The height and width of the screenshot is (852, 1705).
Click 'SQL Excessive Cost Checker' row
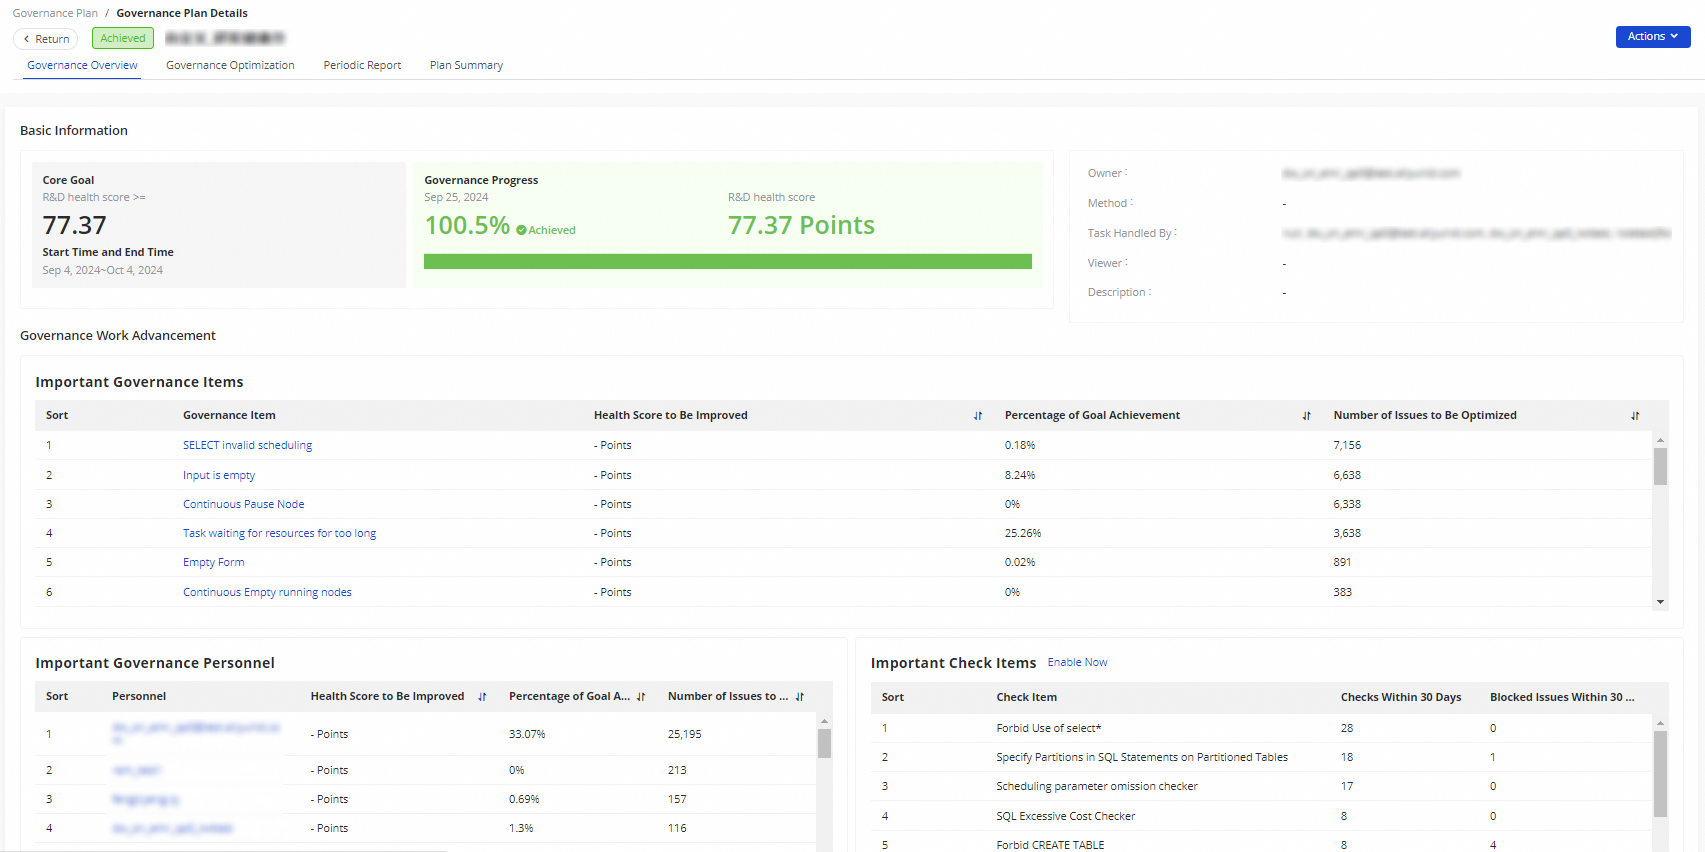tap(1066, 816)
